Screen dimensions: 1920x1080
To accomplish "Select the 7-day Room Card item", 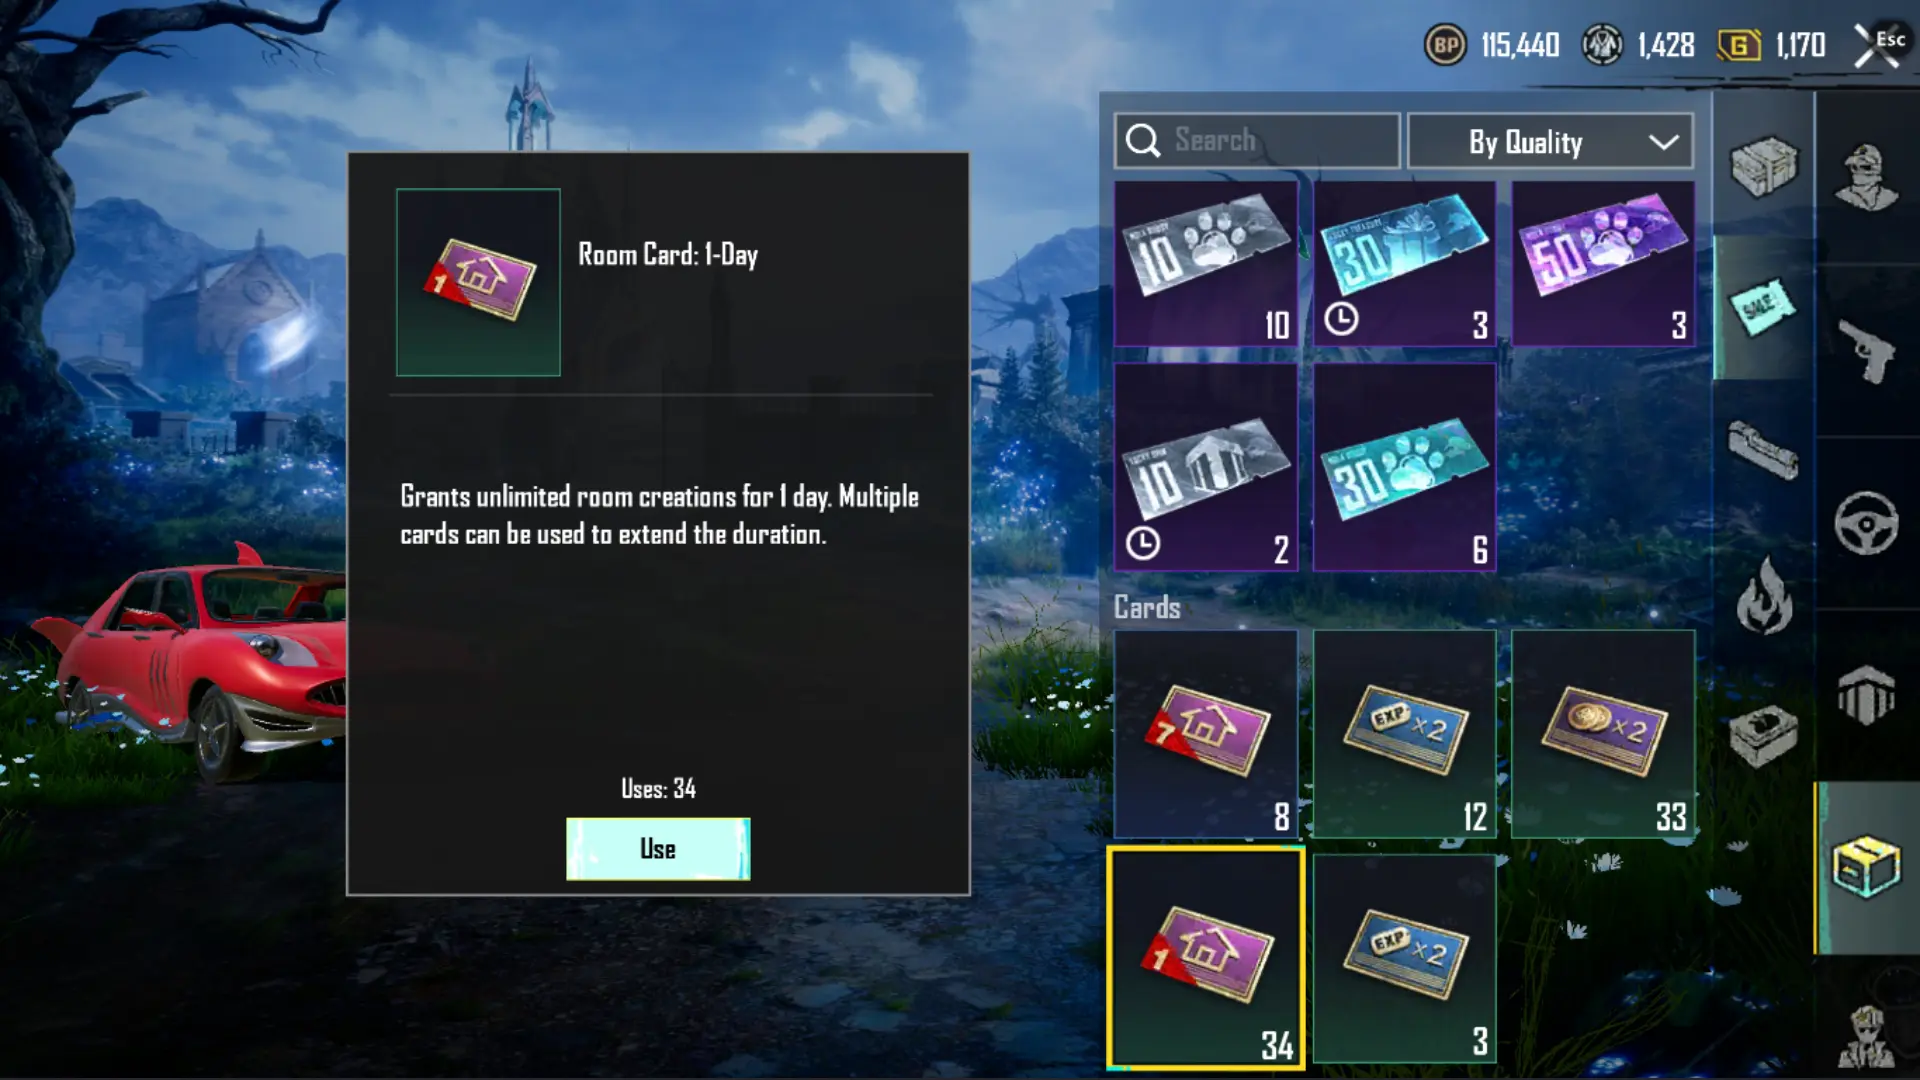I will pyautogui.click(x=1206, y=734).
